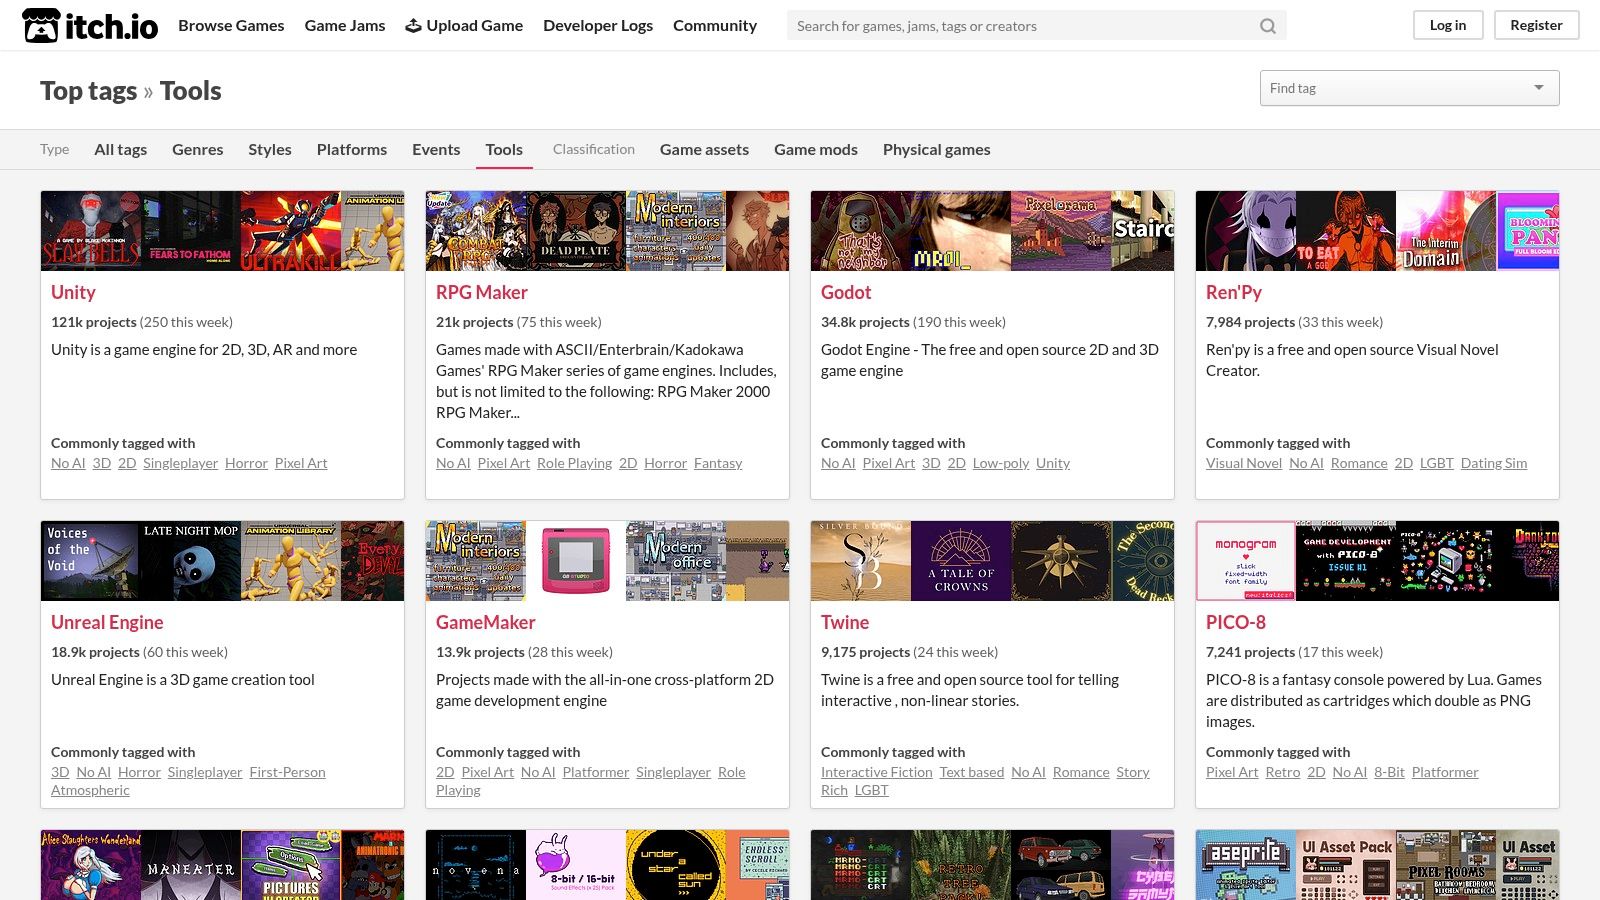Switch to Events tab

(436, 149)
